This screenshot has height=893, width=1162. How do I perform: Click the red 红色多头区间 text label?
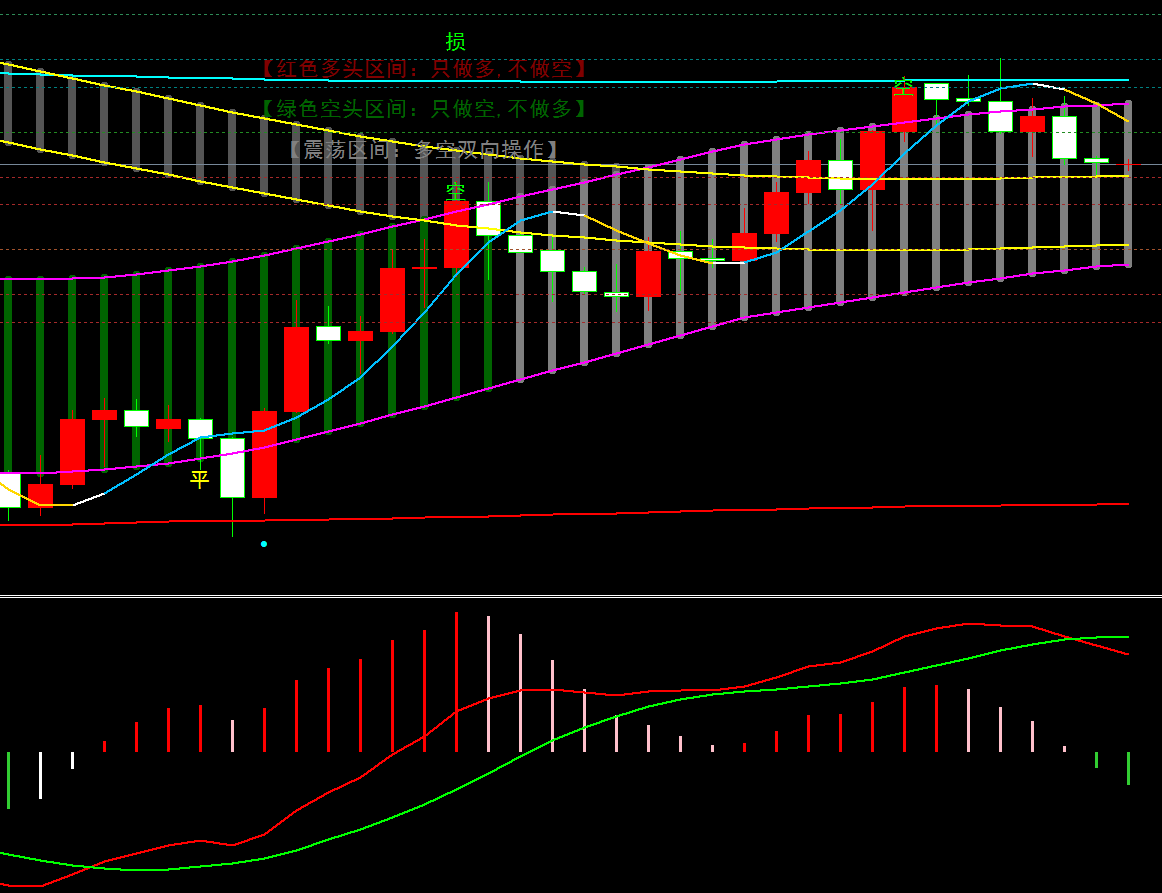[x=424, y=69]
